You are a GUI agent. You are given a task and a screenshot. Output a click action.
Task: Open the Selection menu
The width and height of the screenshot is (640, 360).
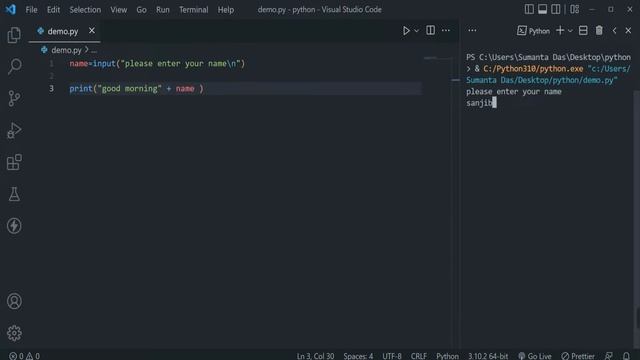85,9
